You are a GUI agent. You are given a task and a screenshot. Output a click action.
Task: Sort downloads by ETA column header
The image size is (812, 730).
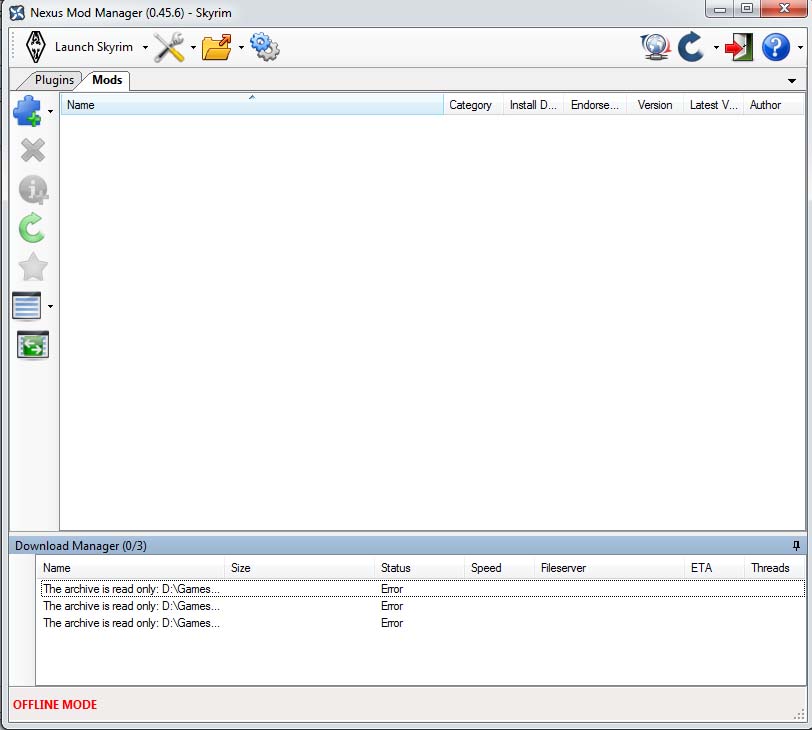point(714,568)
